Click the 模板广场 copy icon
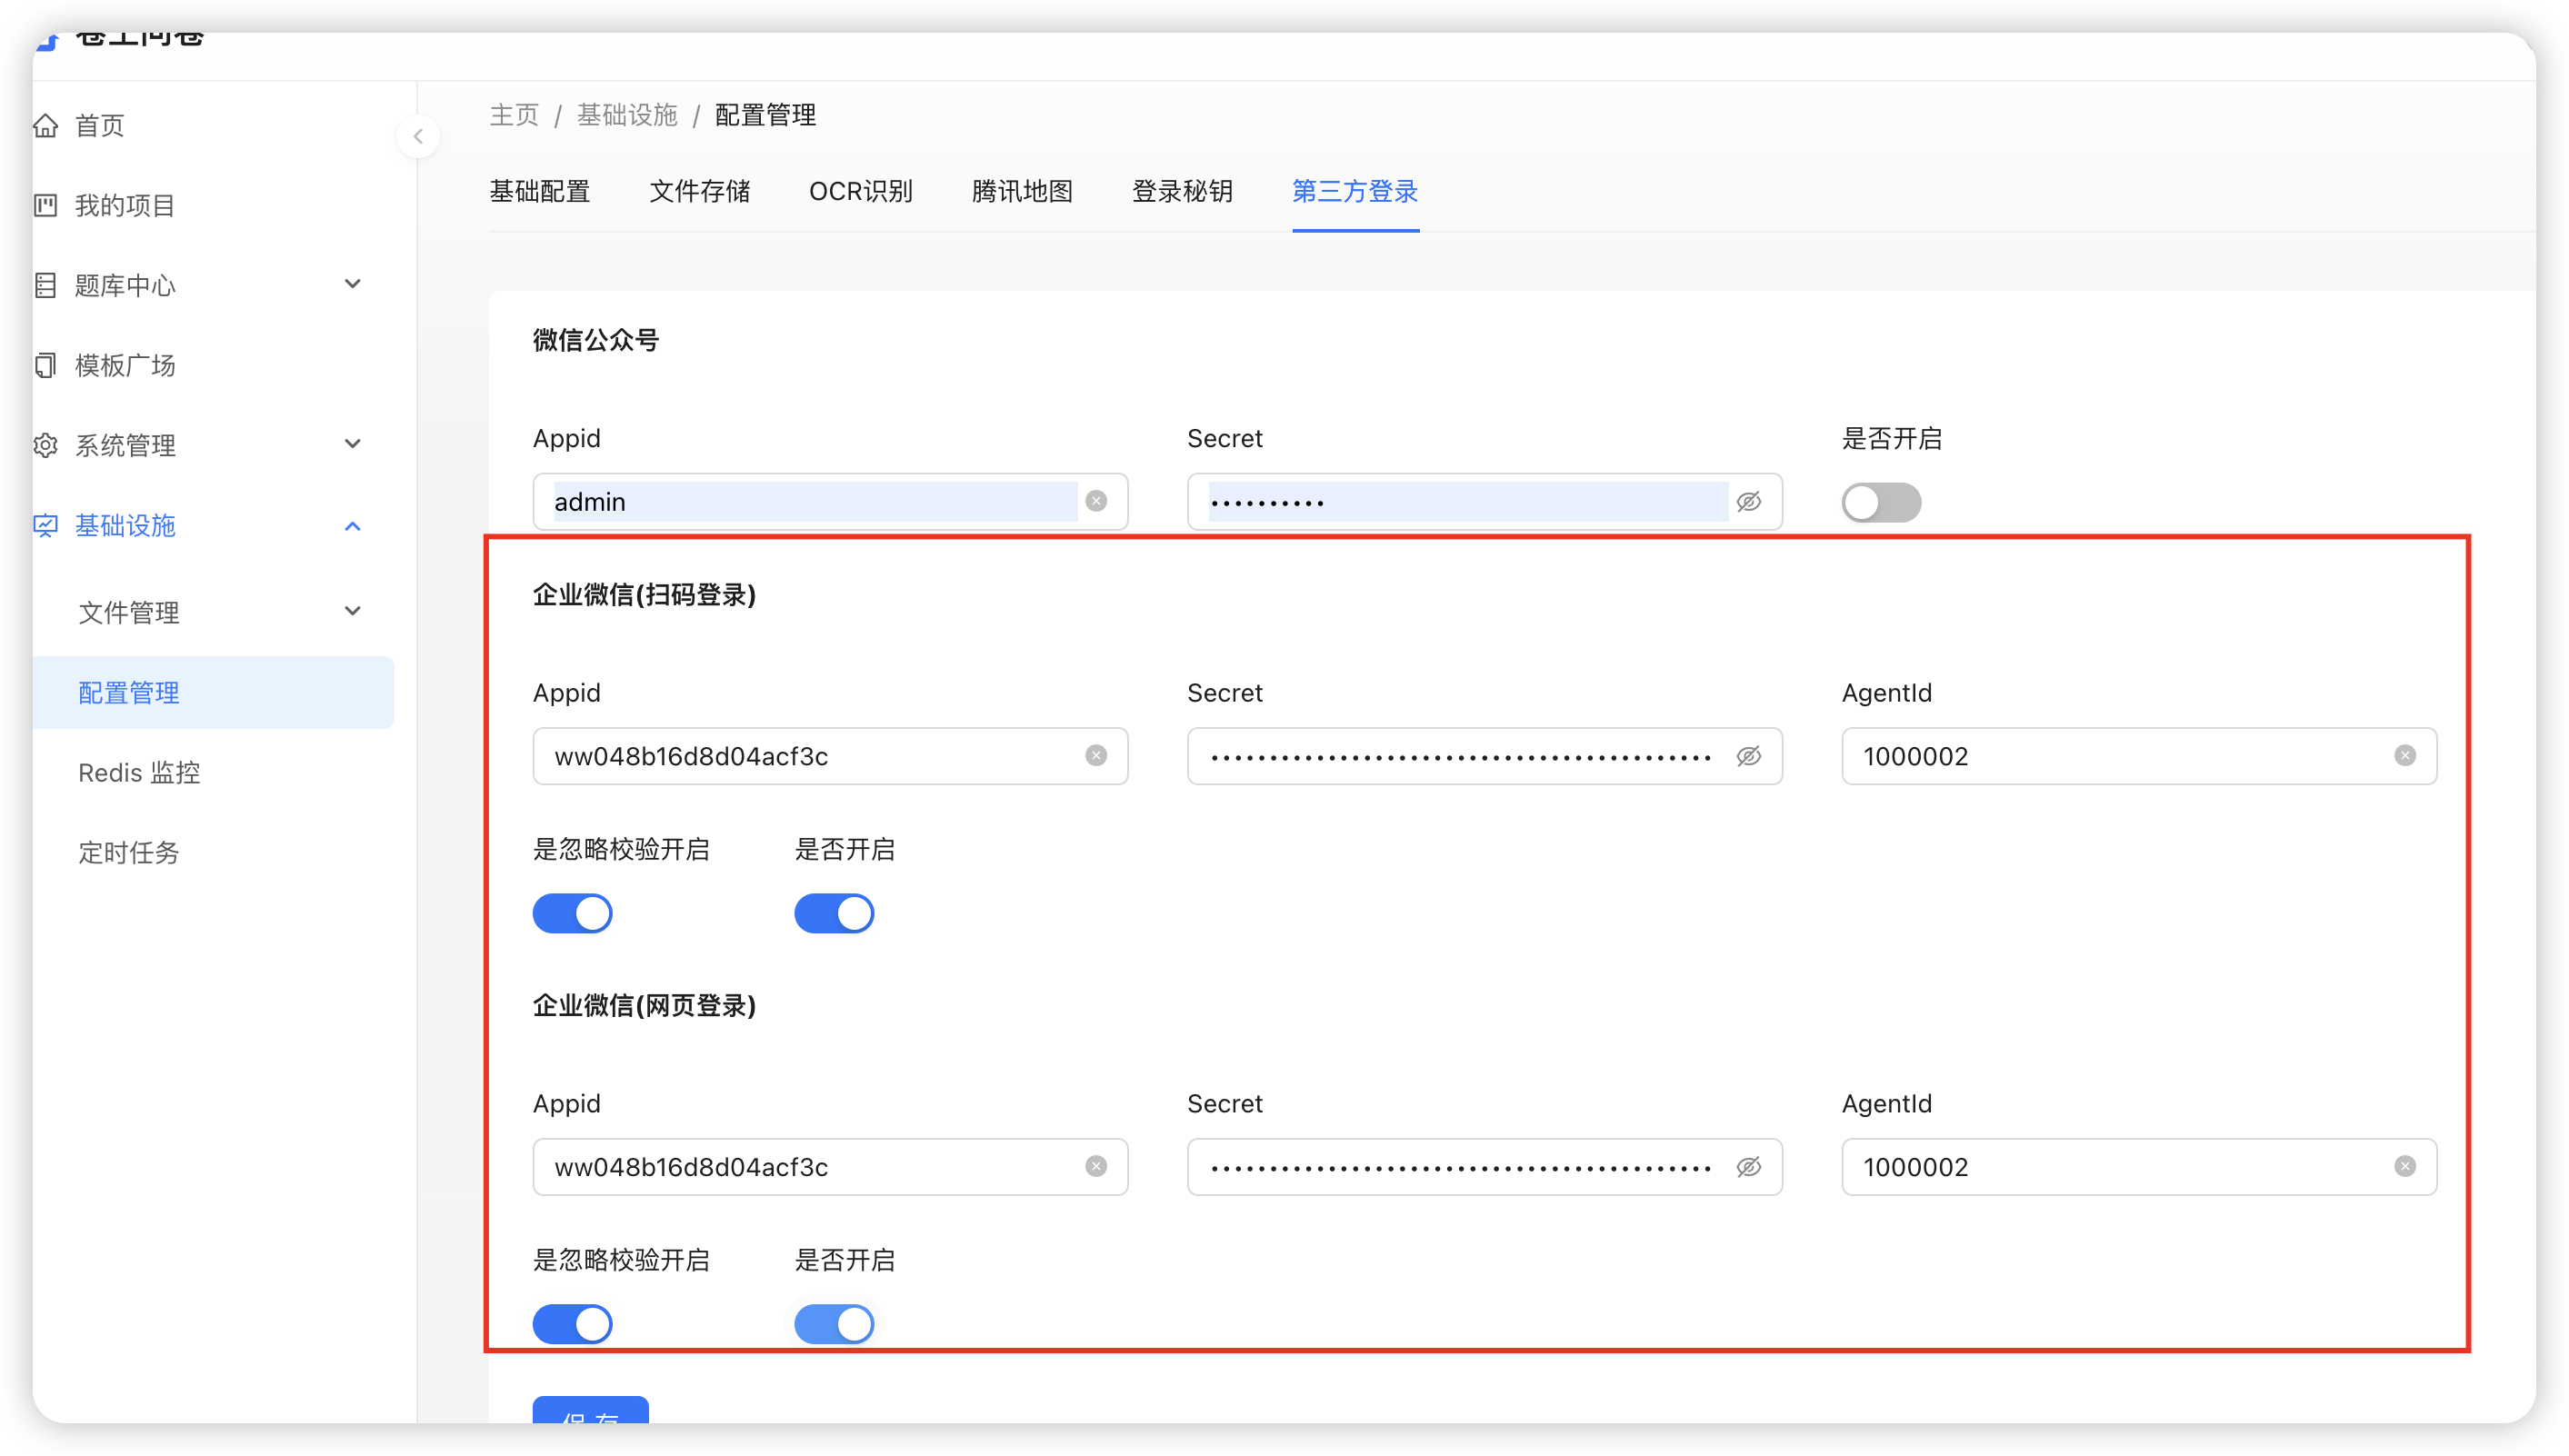The image size is (2569, 1456). pos(46,365)
